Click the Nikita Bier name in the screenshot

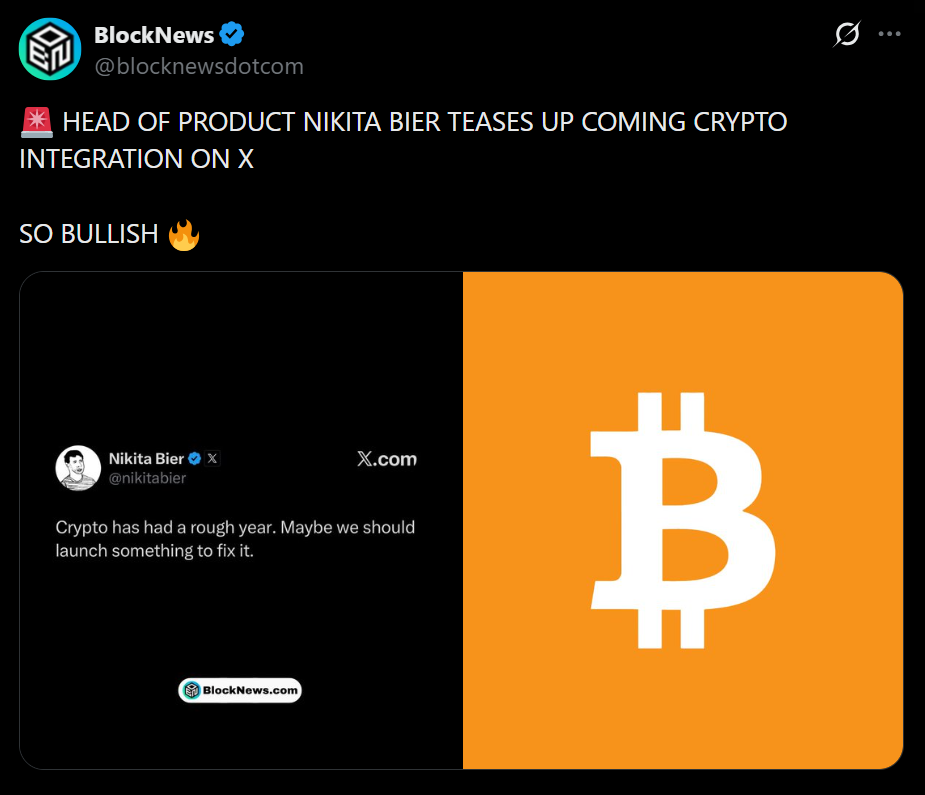click(x=146, y=459)
